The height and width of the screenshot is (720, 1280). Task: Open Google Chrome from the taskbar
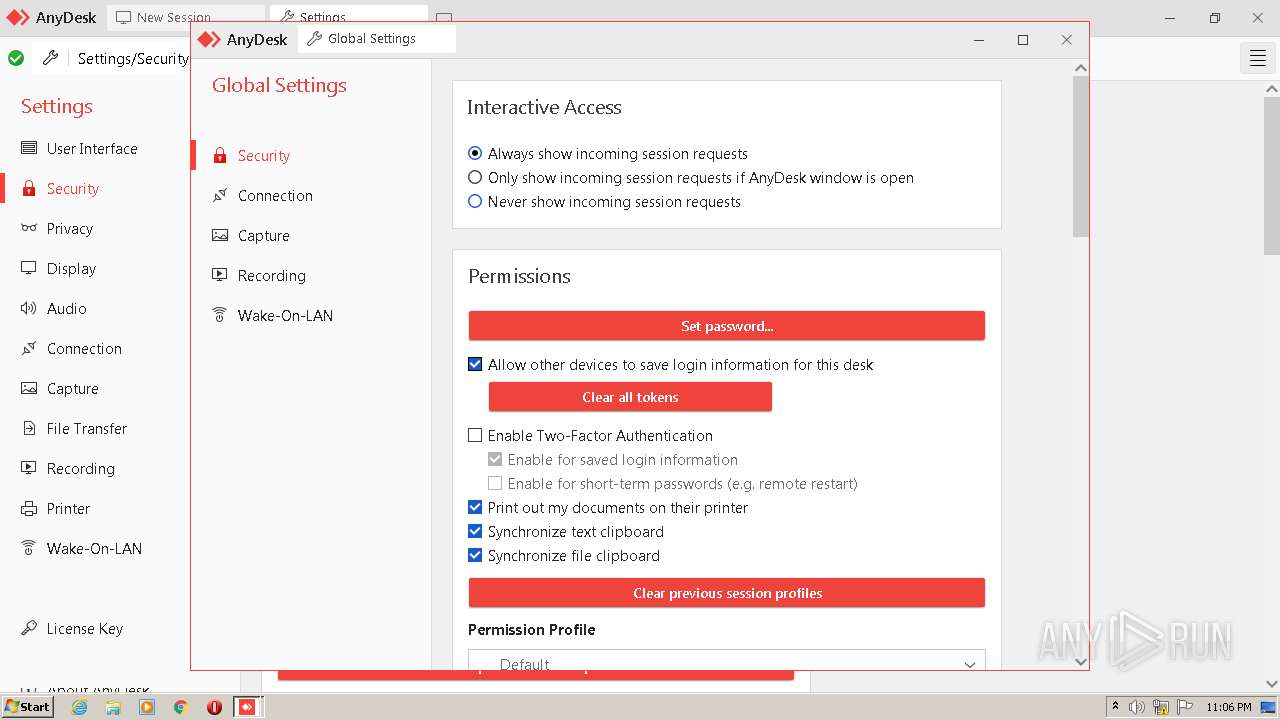pyautogui.click(x=180, y=707)
